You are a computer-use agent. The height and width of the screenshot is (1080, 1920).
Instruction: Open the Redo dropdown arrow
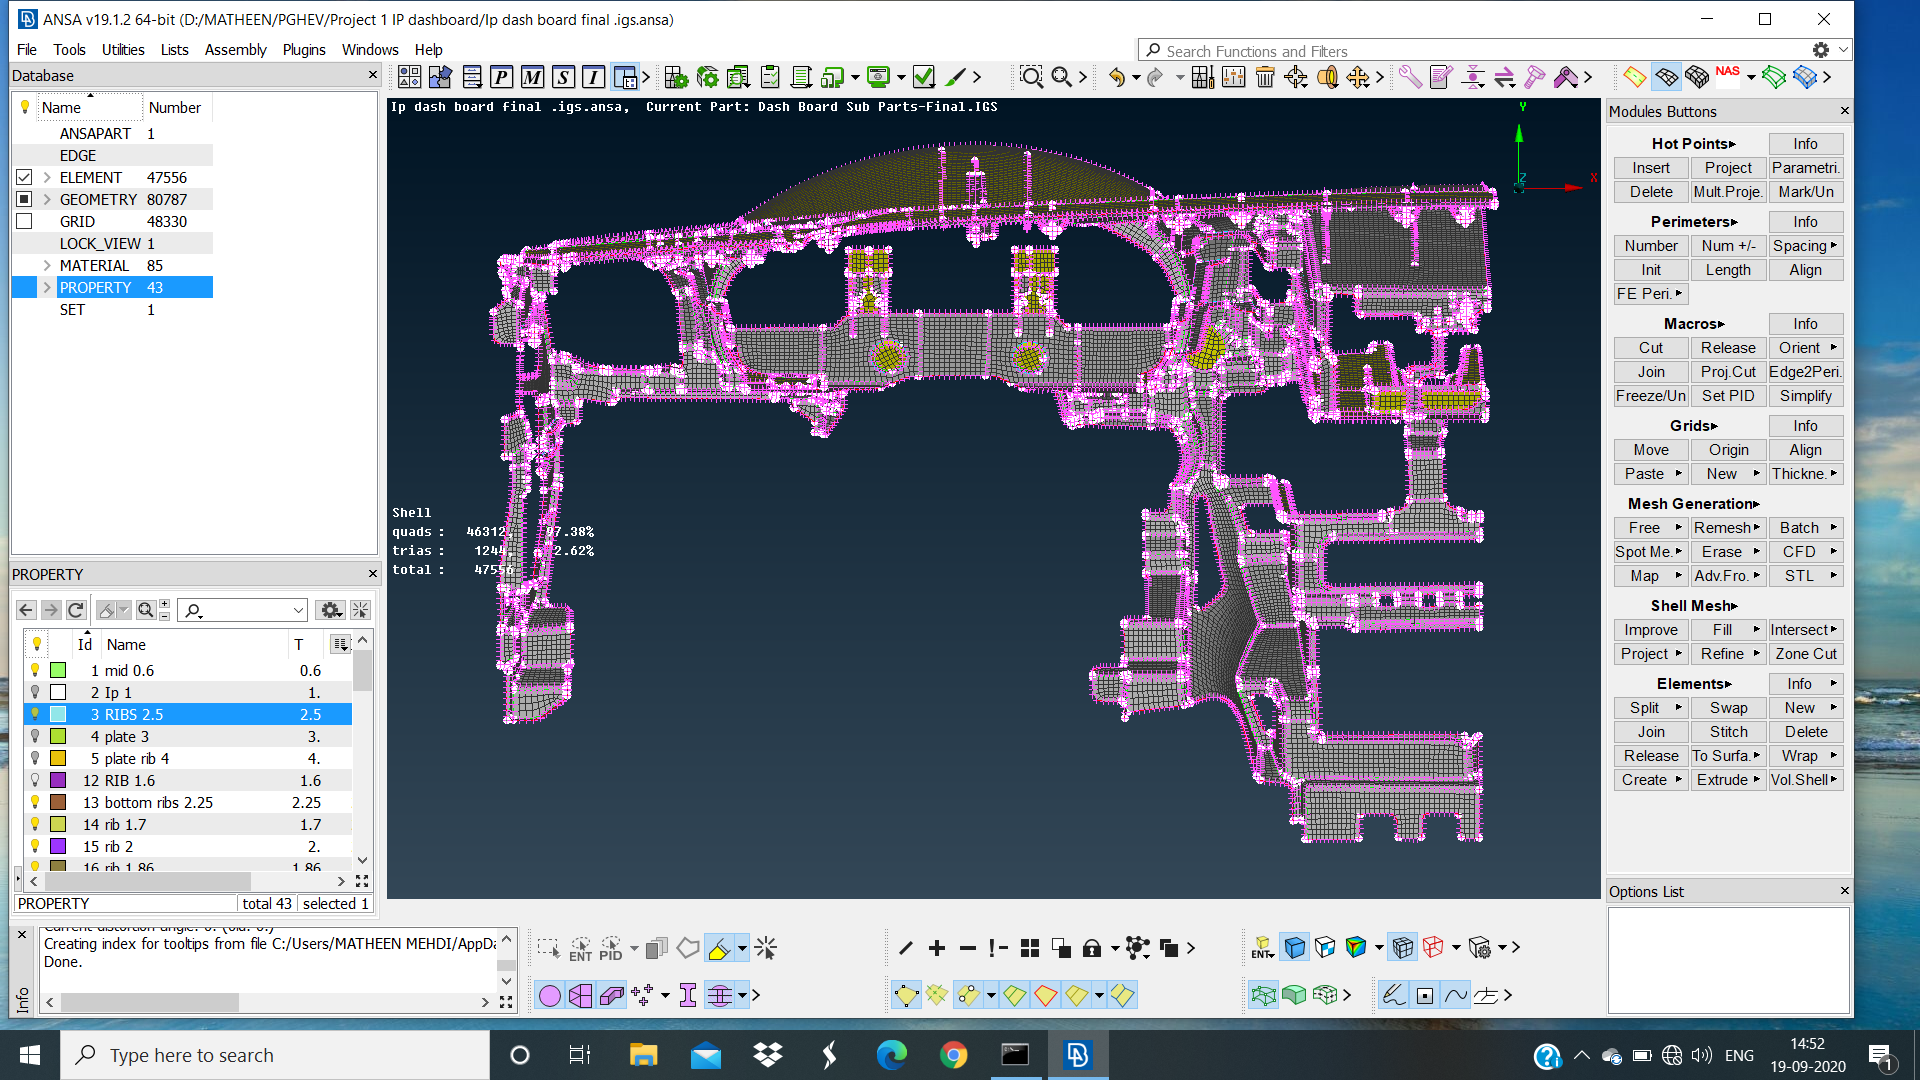[x=1178, y=77]
